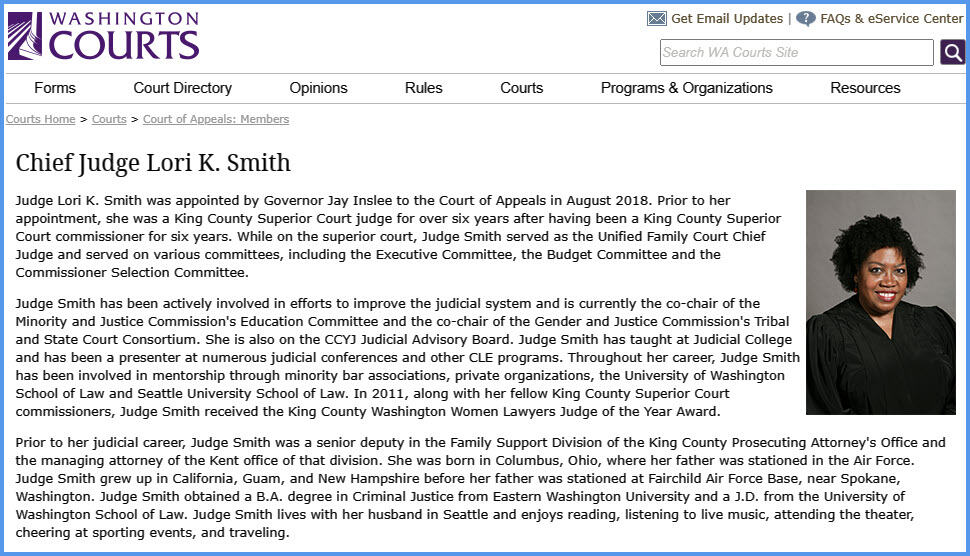Go to the Rules navigation item

point(423,88)
